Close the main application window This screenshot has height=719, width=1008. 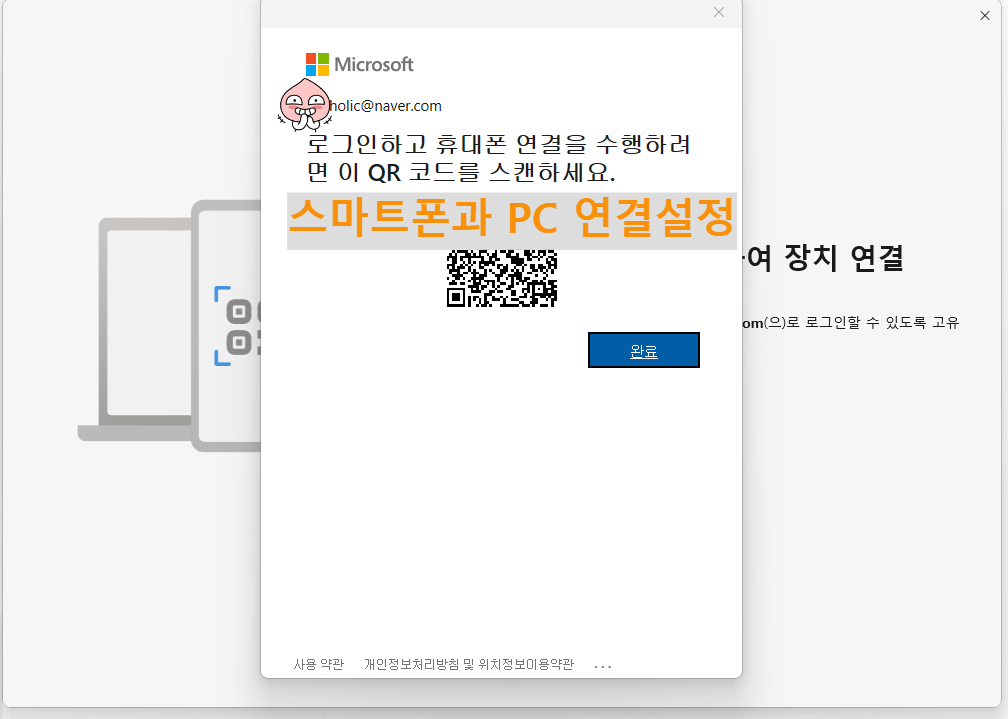984,15
